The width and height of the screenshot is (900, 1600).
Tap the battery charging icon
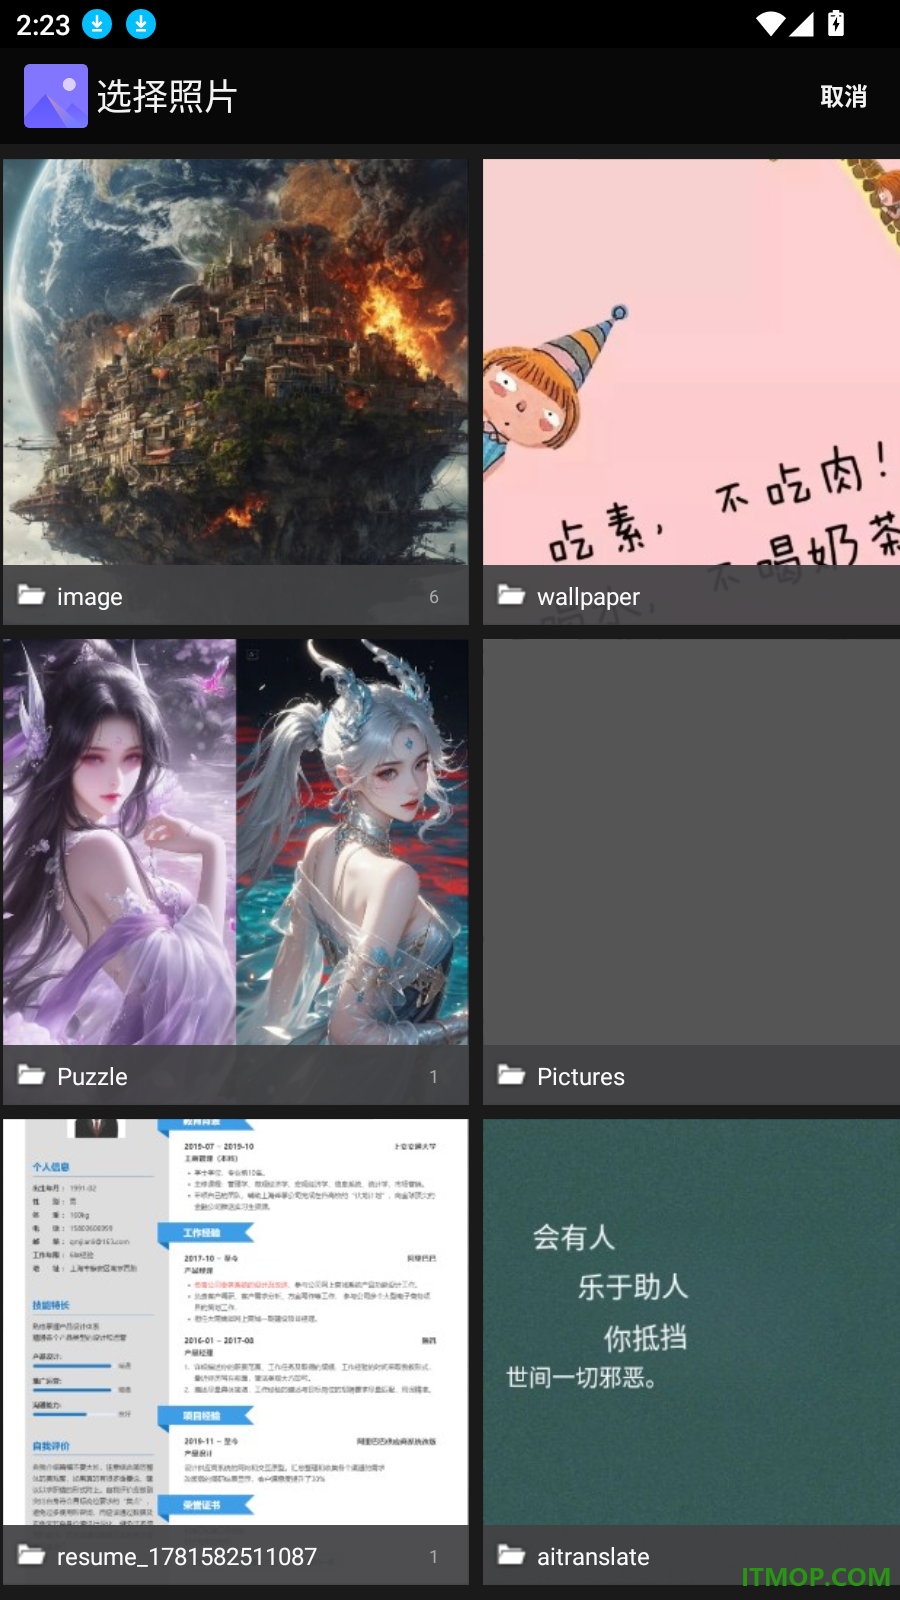click(x=836, y=23)
